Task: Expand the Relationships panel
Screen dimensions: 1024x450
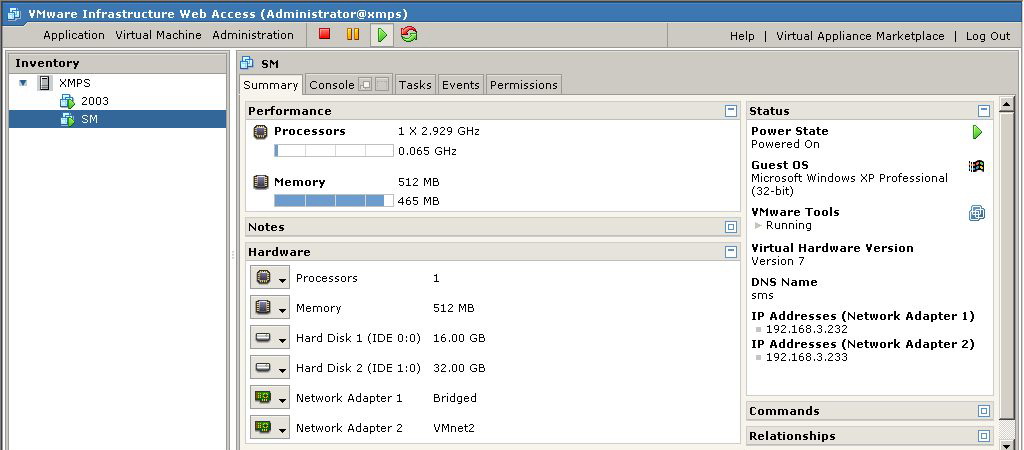Action: (984, 436)
